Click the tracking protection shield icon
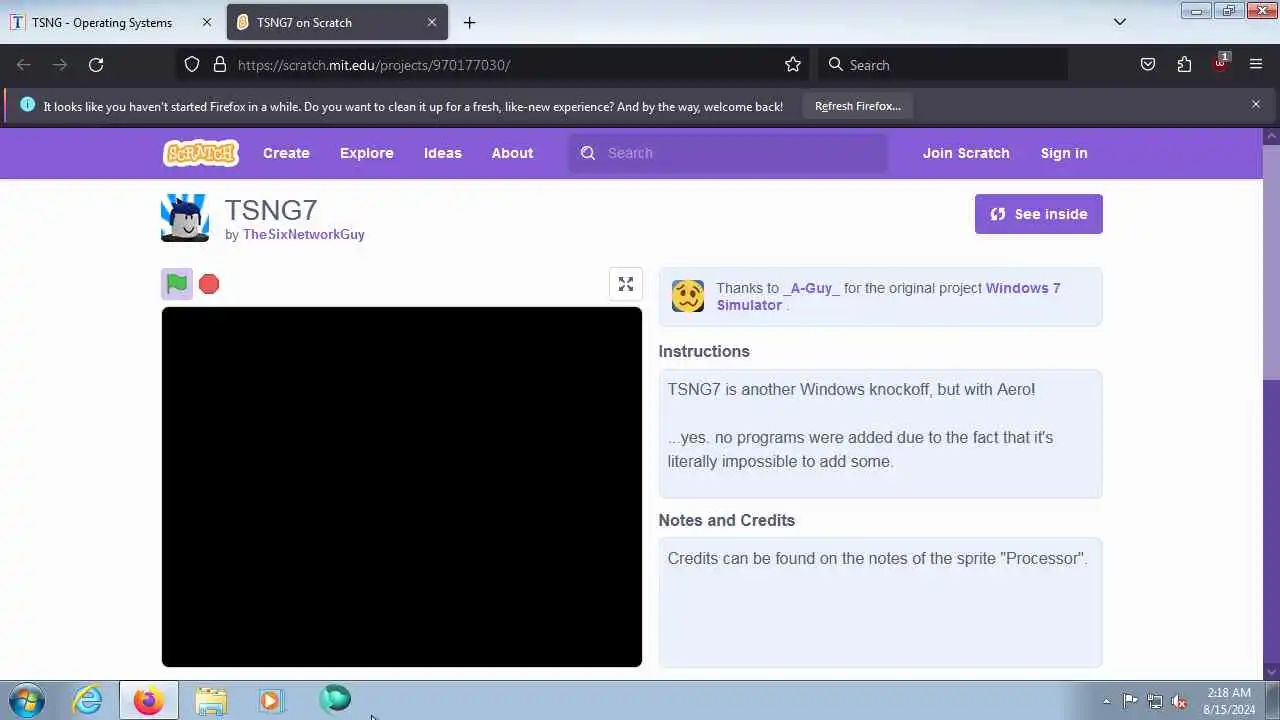 (192, 65)
